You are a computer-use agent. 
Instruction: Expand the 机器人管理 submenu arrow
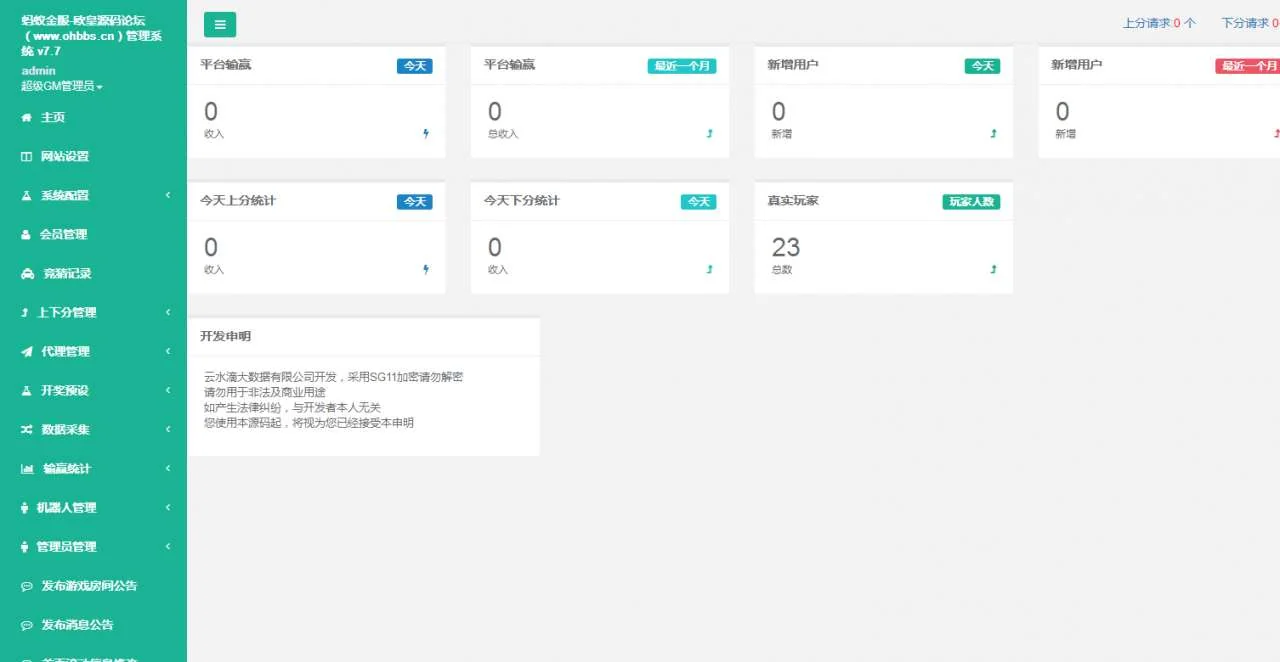tap(168, 508)
